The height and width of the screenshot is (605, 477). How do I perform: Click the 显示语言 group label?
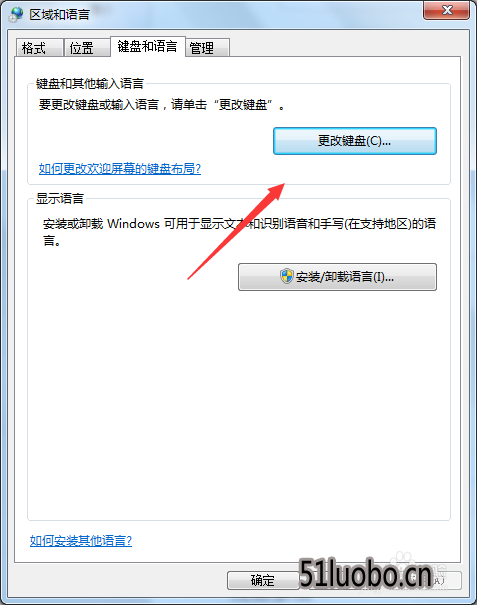click(x=59, y=198)
